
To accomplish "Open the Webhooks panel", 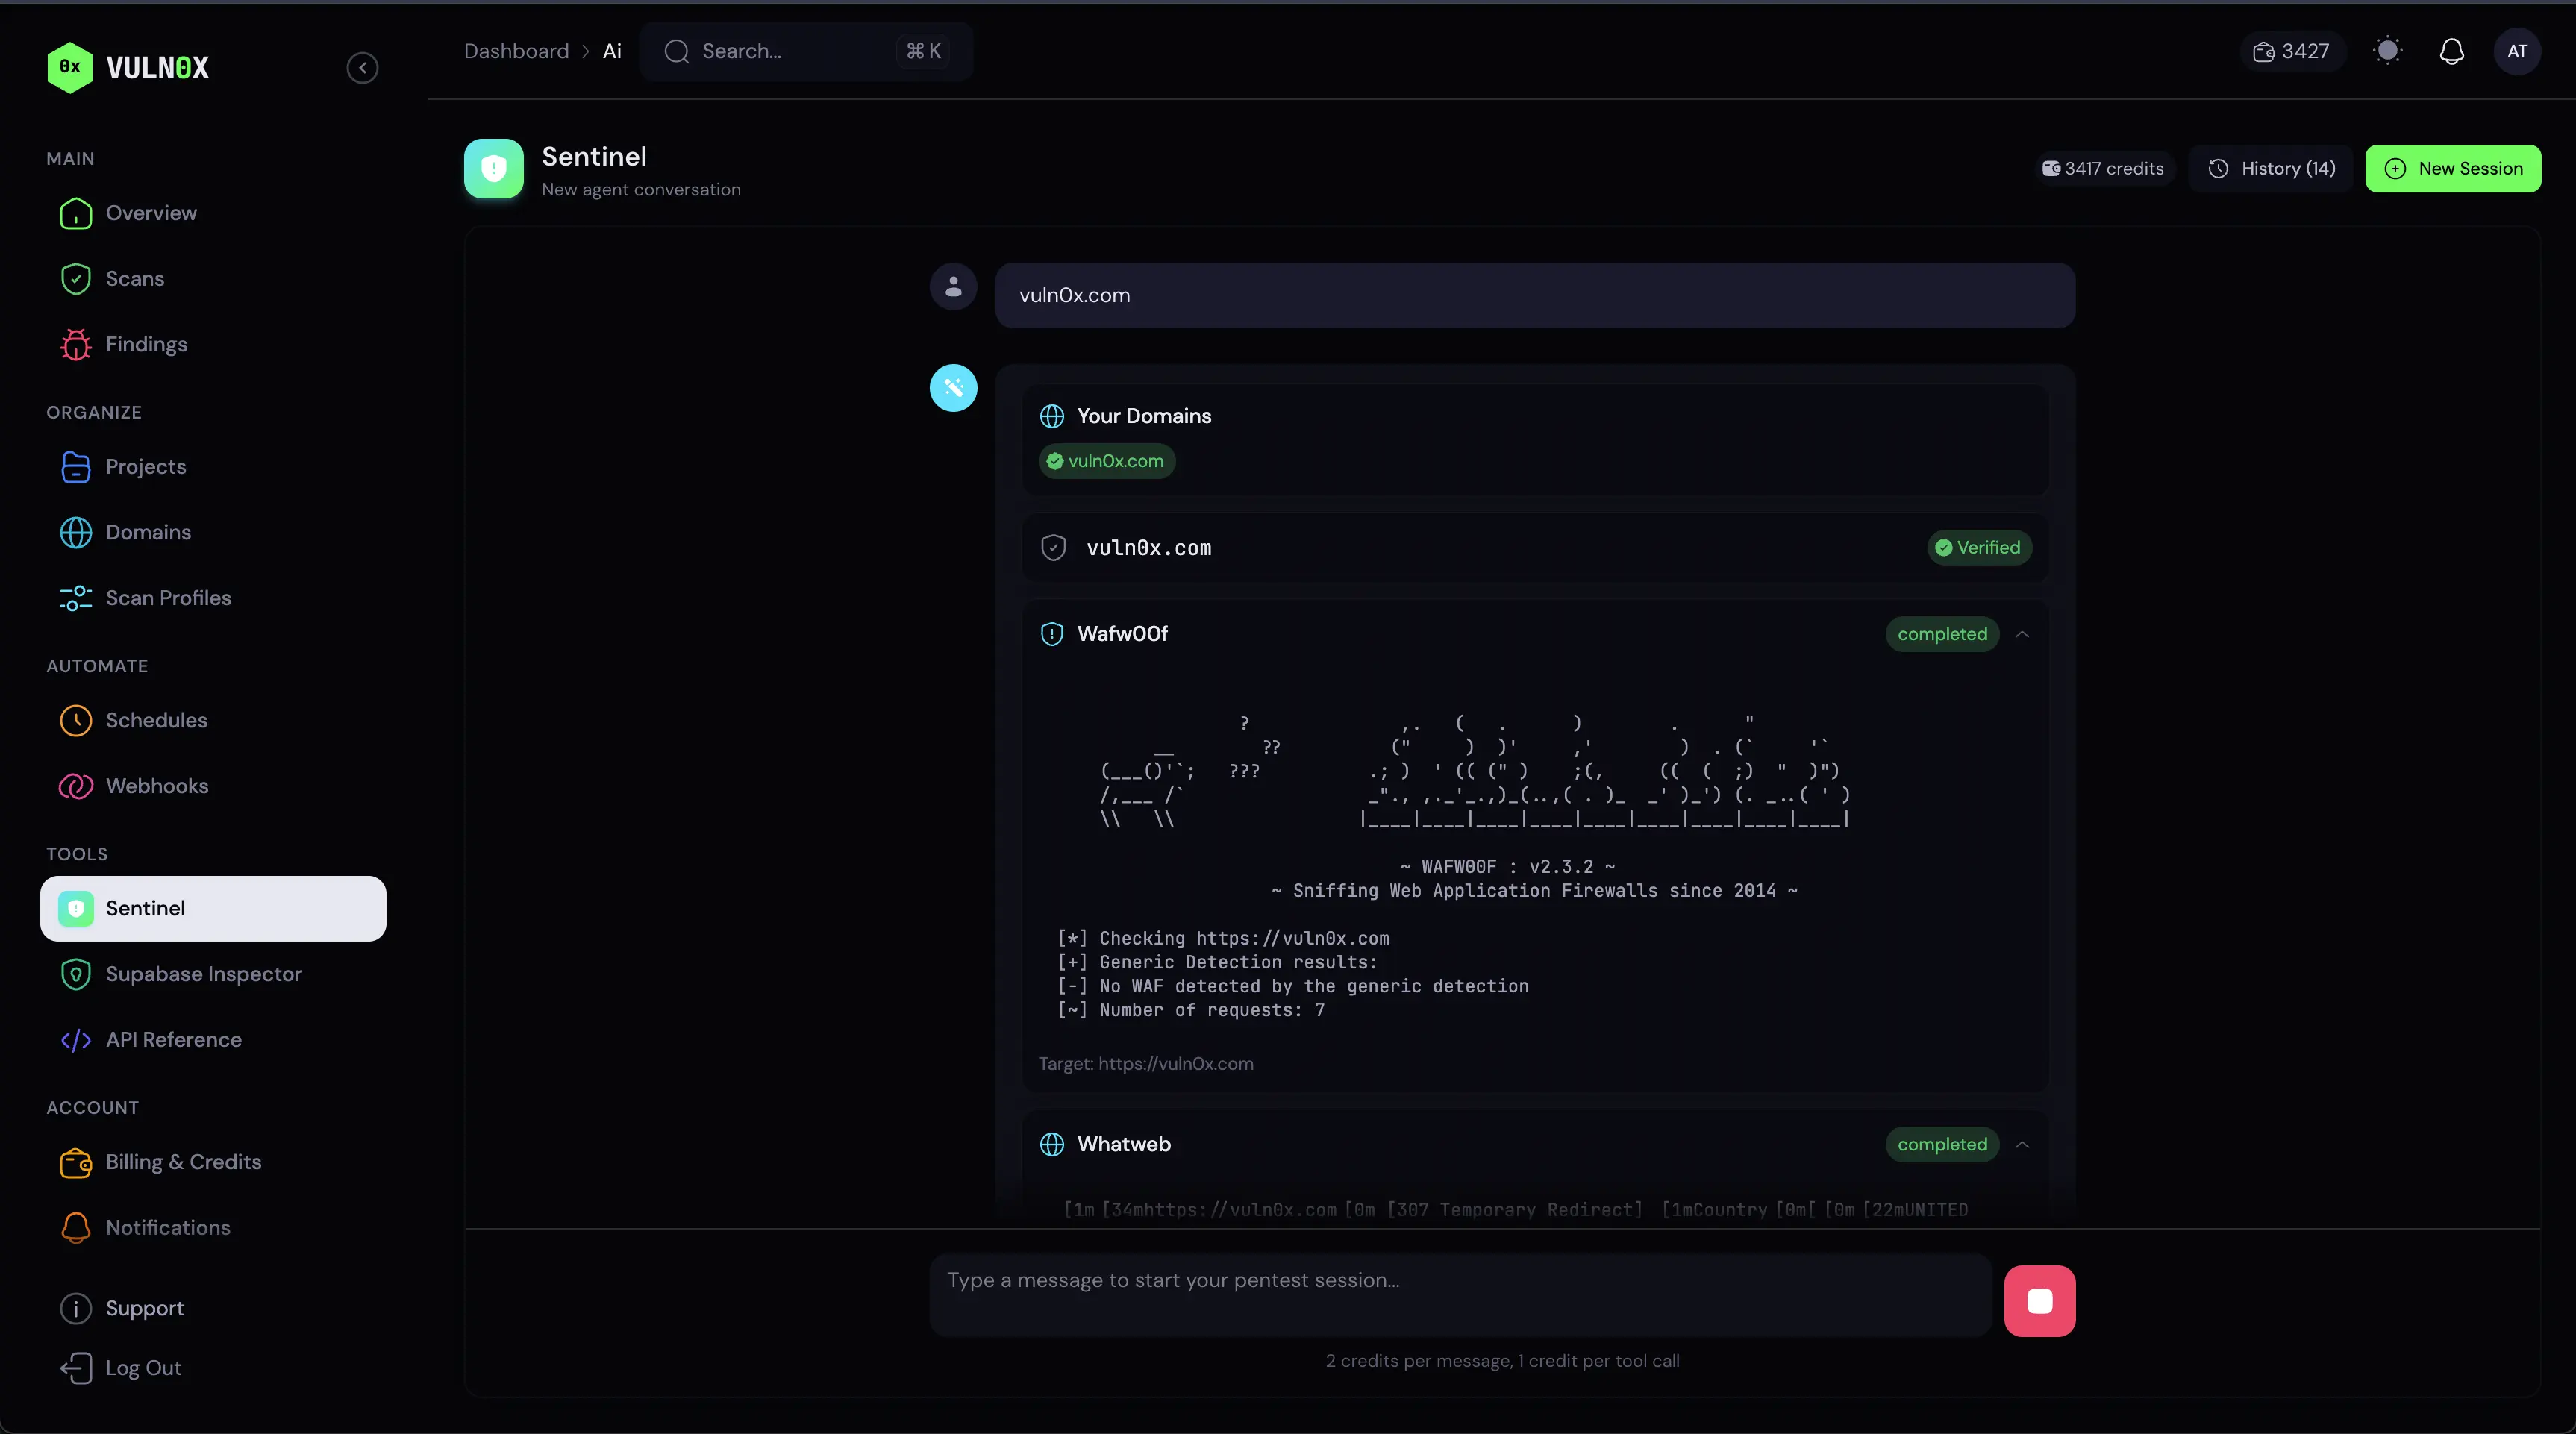I will pyautogui.click(x=157, y=786).
